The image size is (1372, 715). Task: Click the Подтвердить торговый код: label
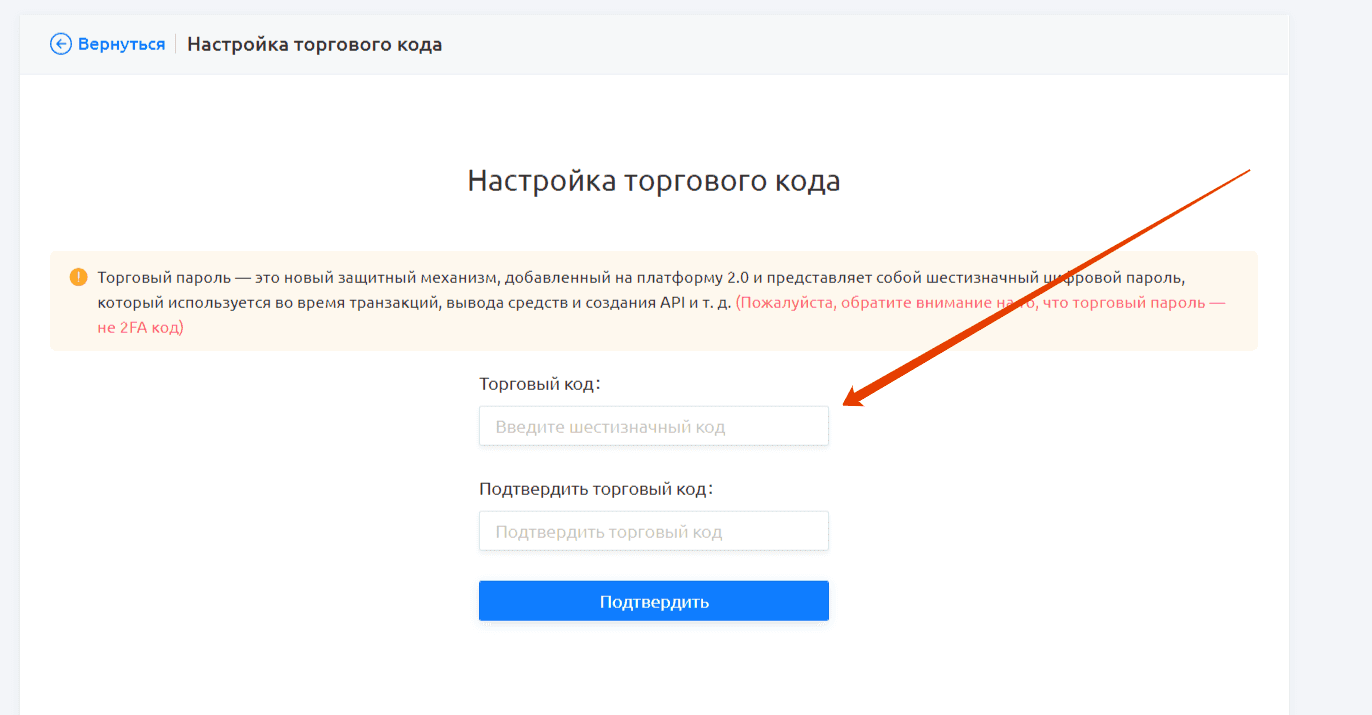tap(597, 489)
